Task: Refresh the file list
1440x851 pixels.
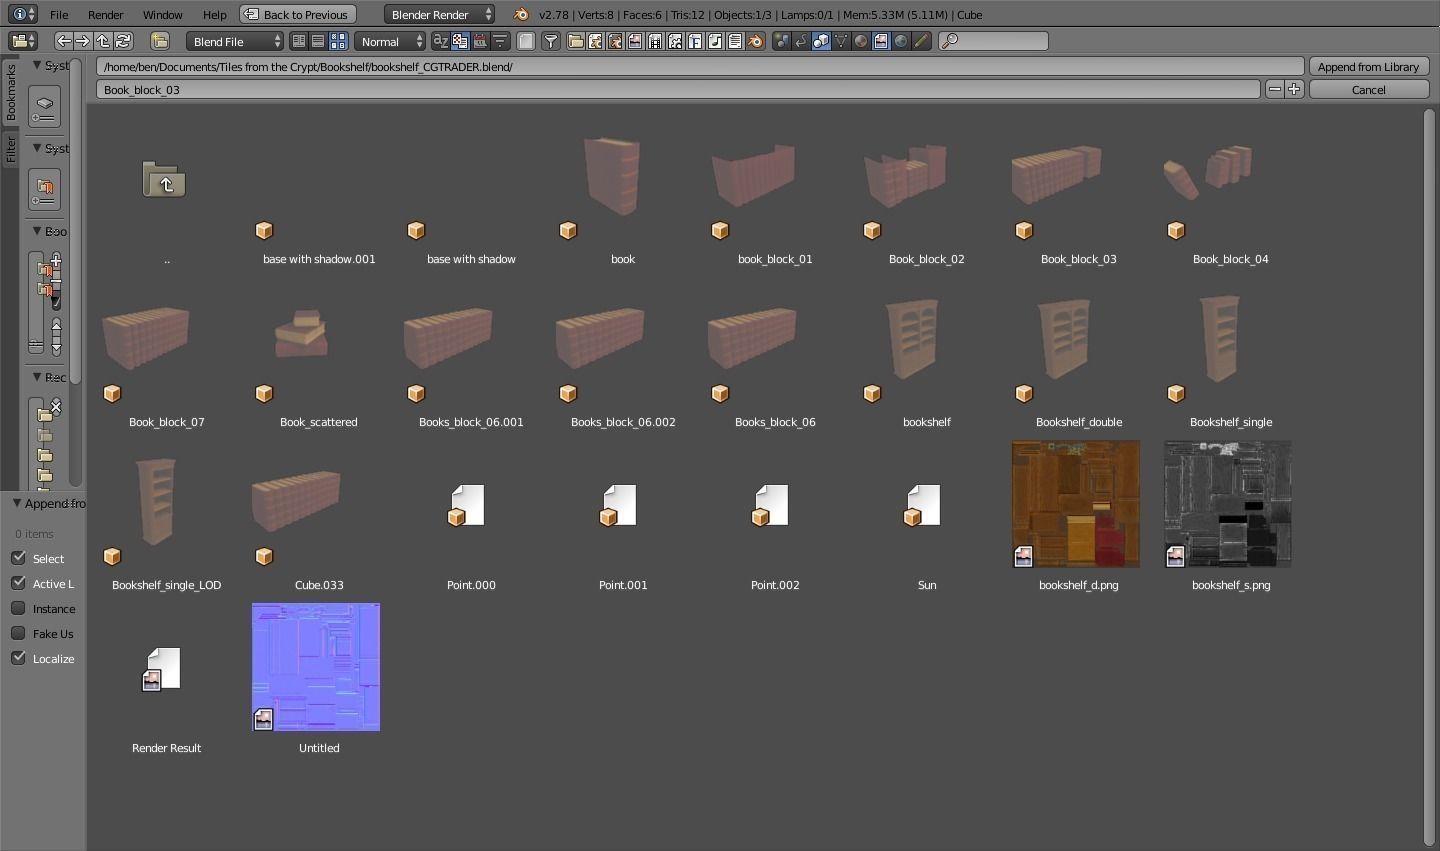Action: pos(123,41)
